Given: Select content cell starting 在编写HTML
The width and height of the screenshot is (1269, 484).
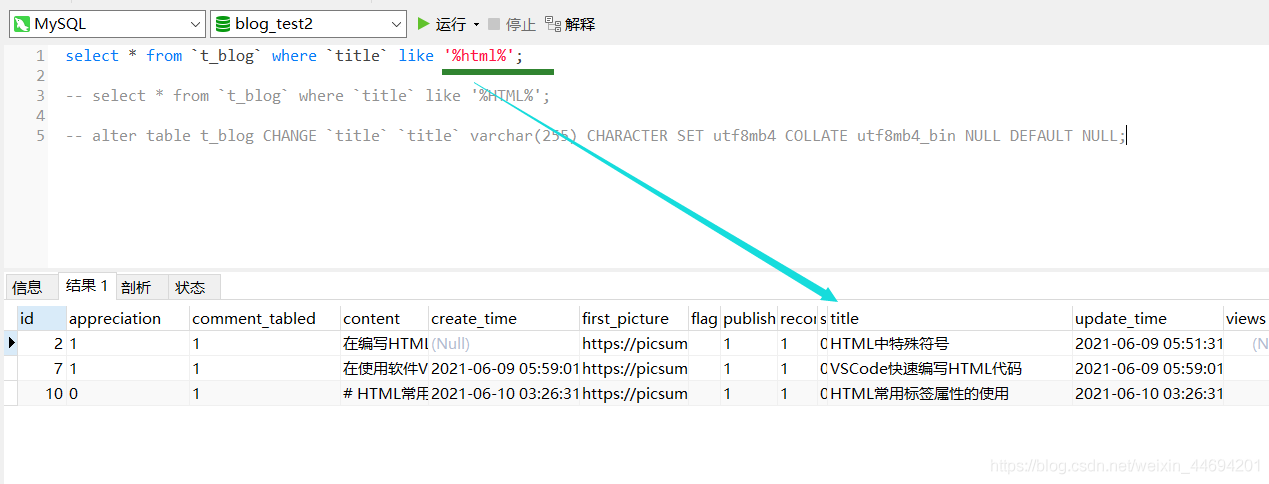Looking at the screenshot, I should 384,343.
